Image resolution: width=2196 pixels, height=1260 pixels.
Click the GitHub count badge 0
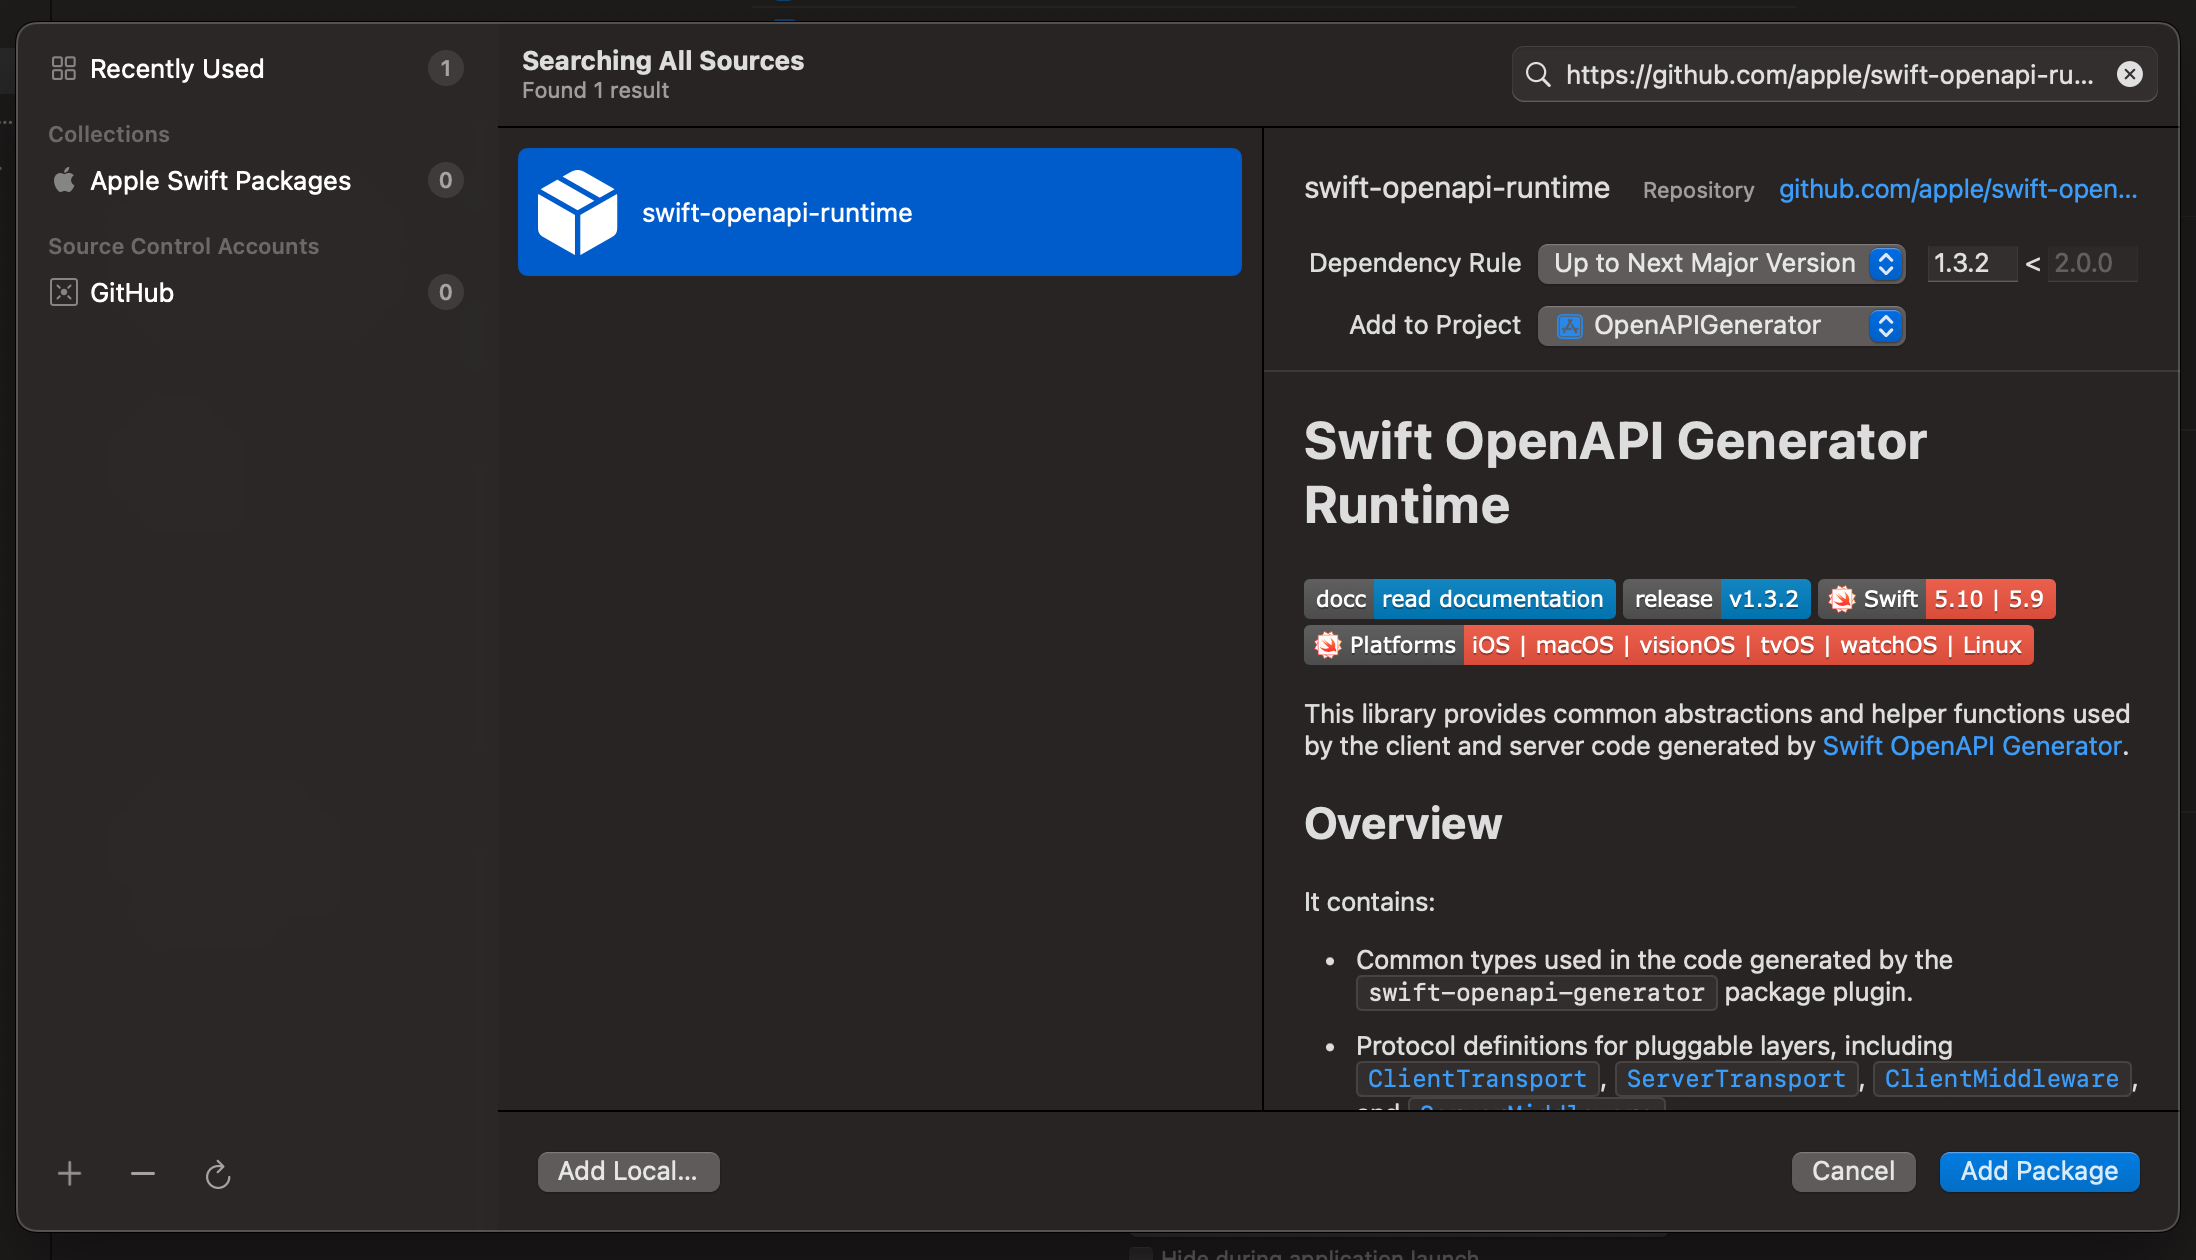(446, 292)
